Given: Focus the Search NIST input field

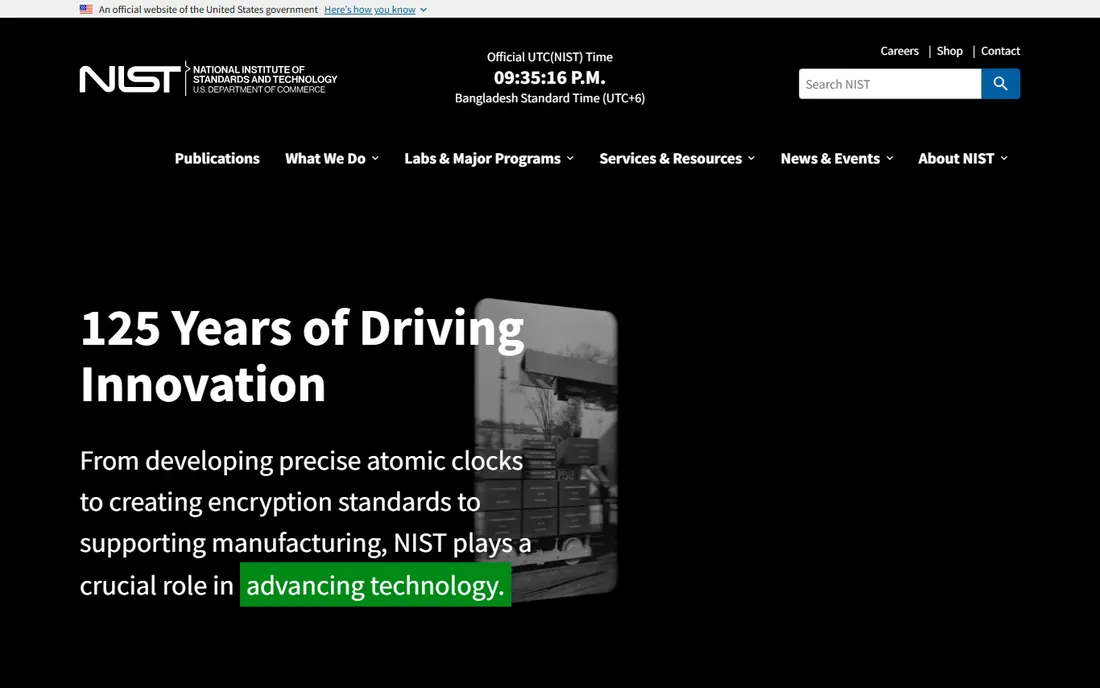Looking at the screenshot, I should pyautogui.click(x=890, y=83).
